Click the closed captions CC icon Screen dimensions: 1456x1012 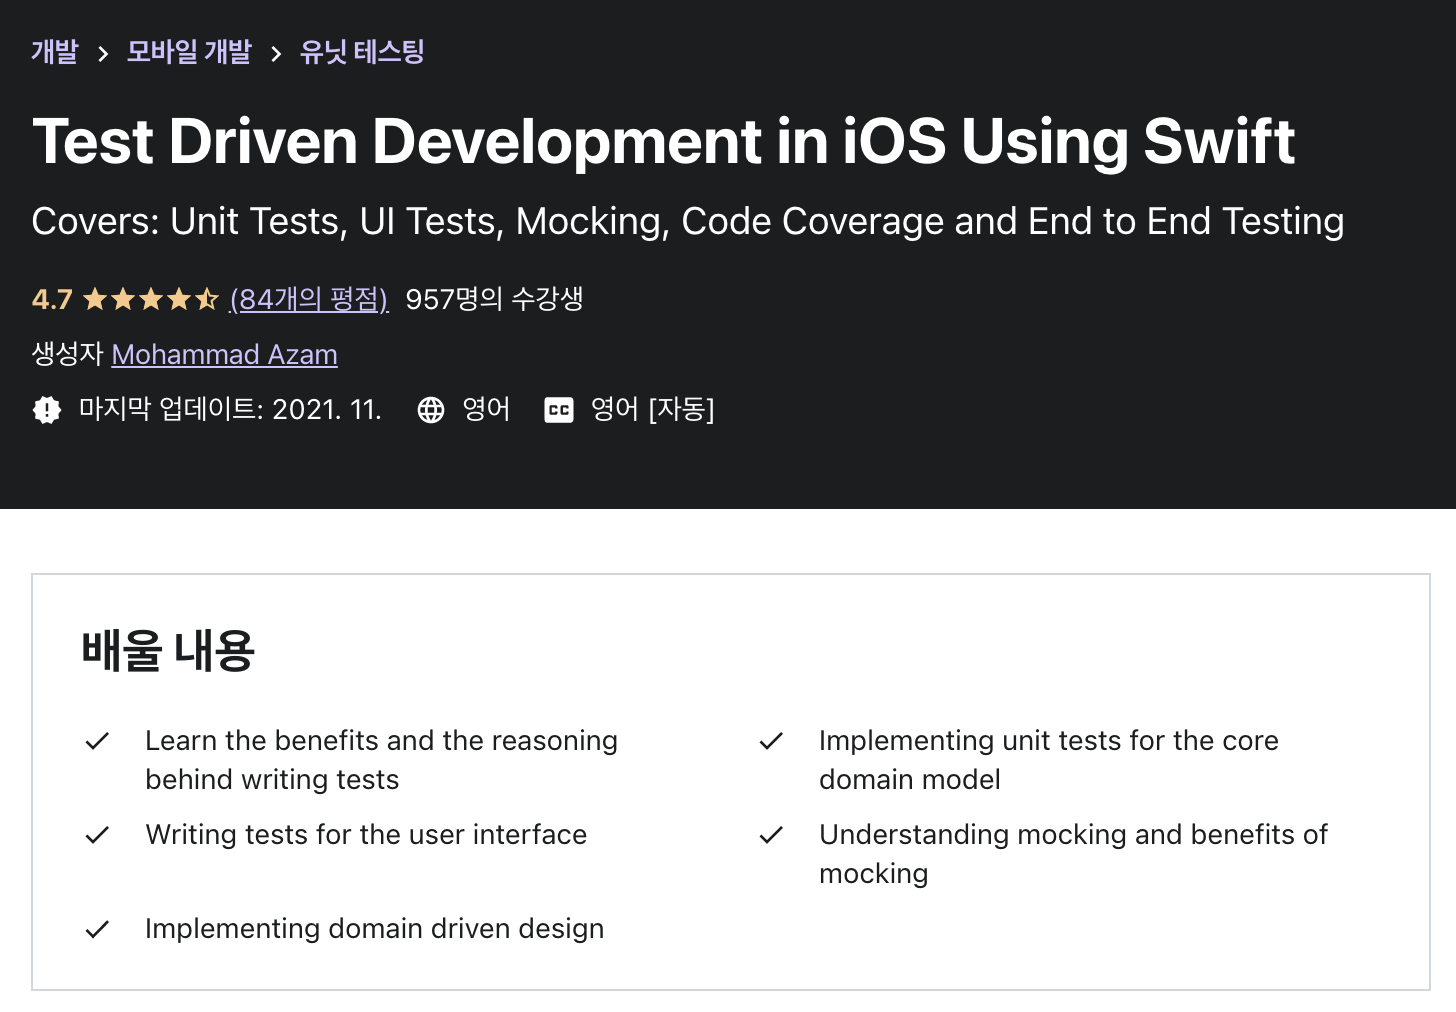click(x=559, y=410)
